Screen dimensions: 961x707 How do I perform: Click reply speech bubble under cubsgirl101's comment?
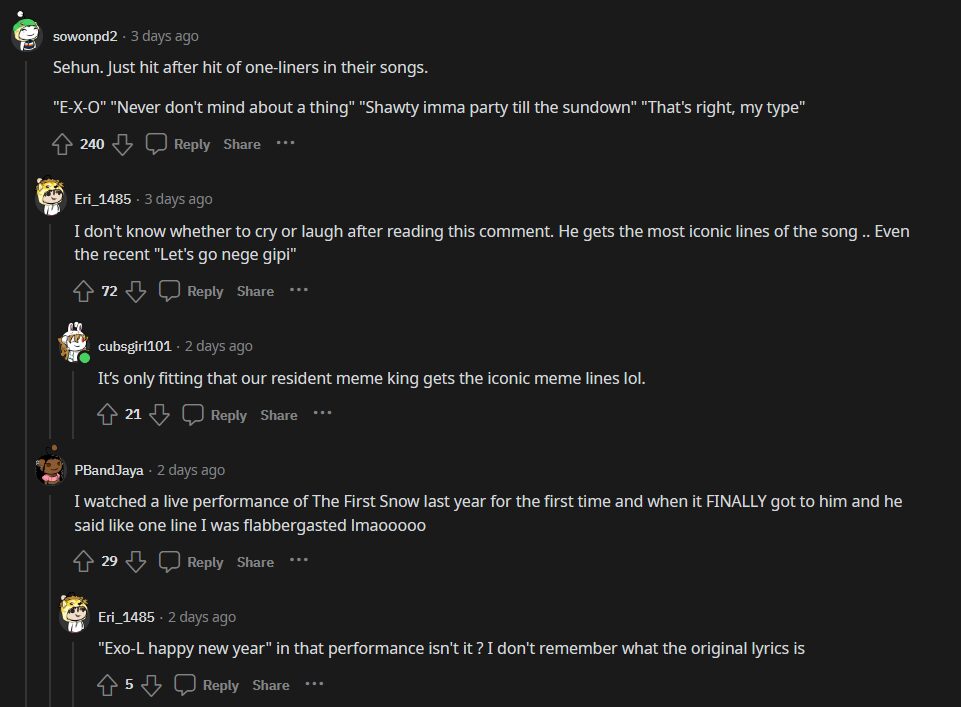(194, 415)
